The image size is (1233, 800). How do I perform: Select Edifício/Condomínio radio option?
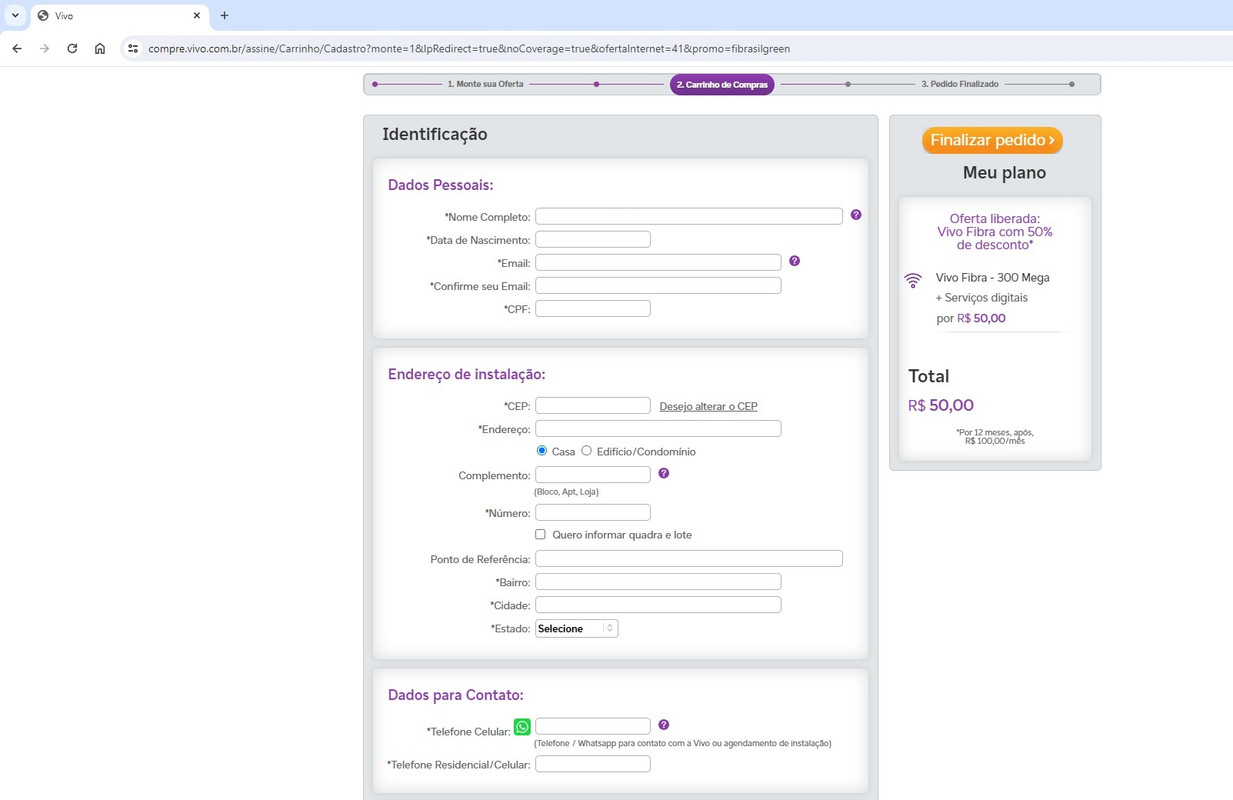click(x=586, y=451)
